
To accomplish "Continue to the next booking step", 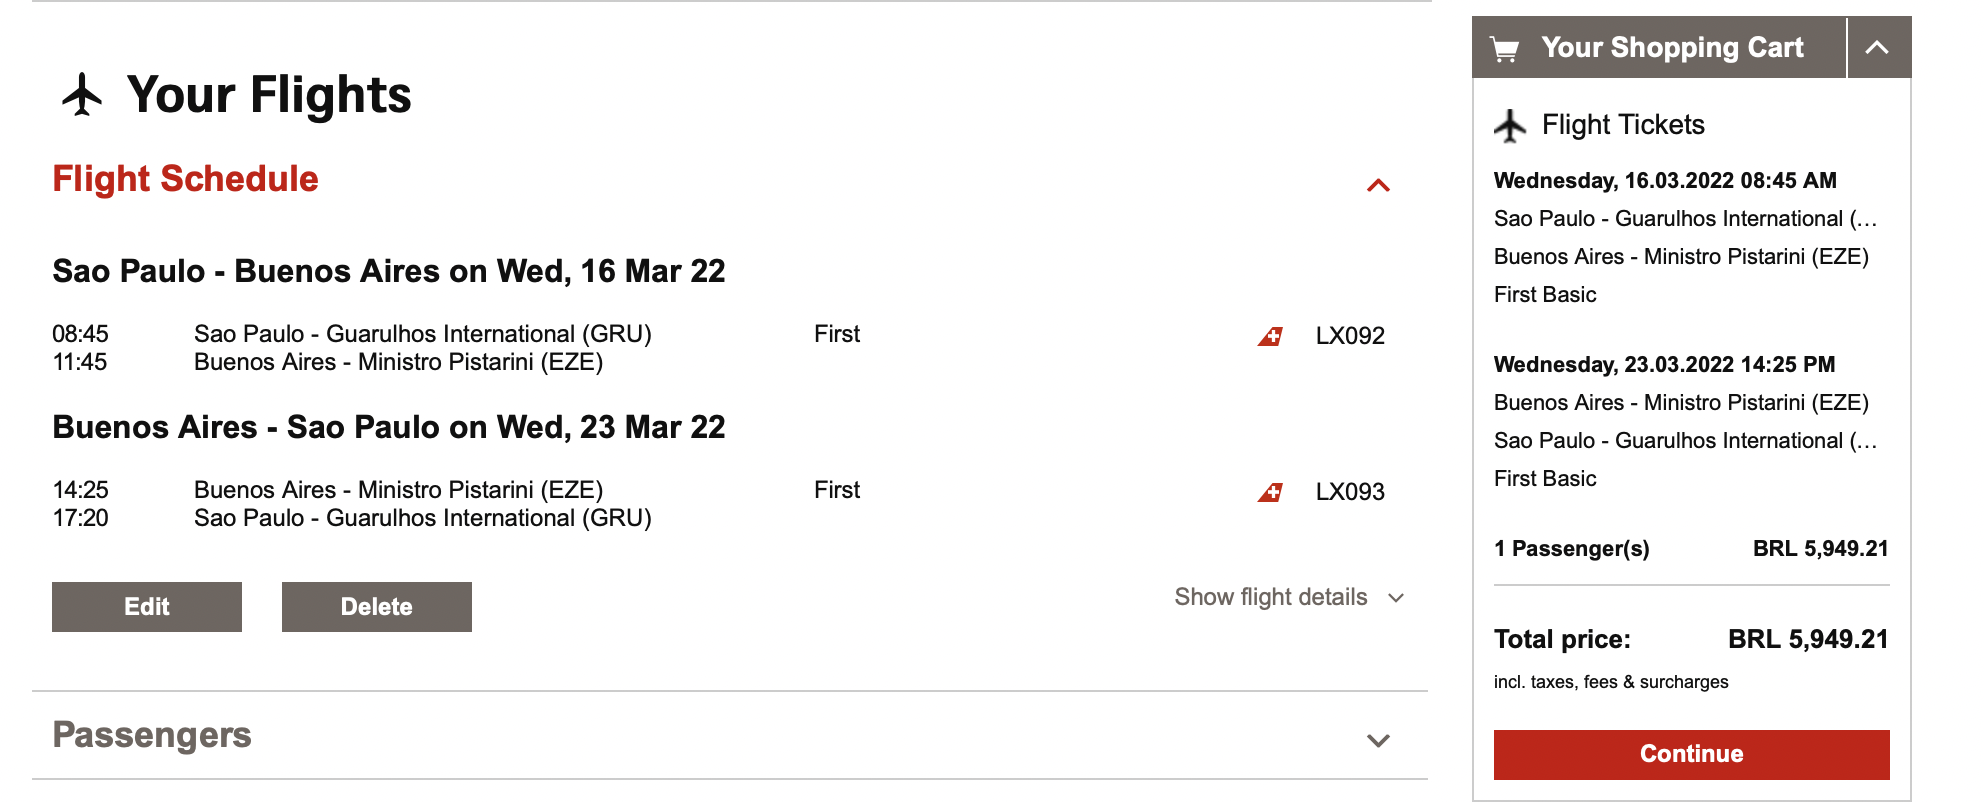I will [1691, 754].
